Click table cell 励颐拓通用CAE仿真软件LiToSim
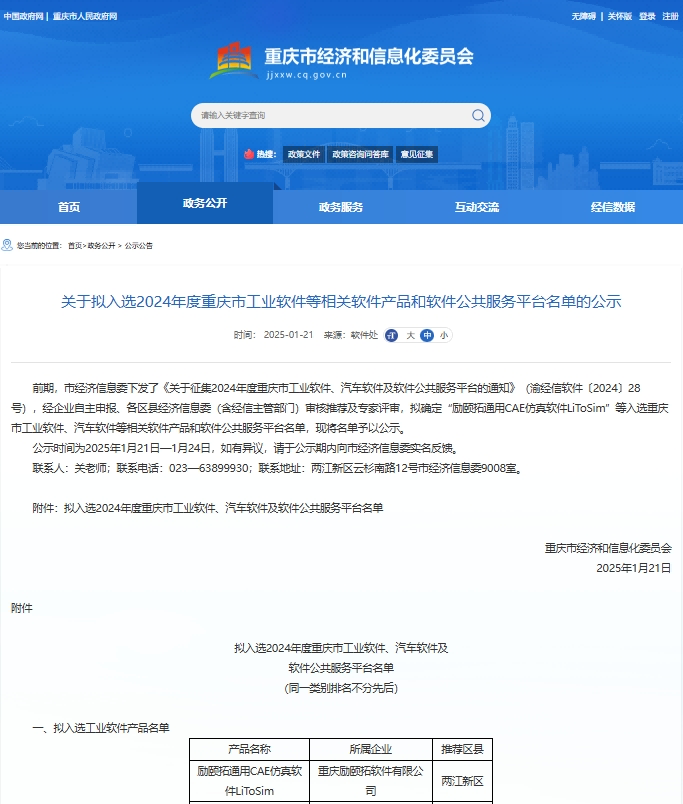This screenshot has height=804, width=683. [x=249, y=781]
